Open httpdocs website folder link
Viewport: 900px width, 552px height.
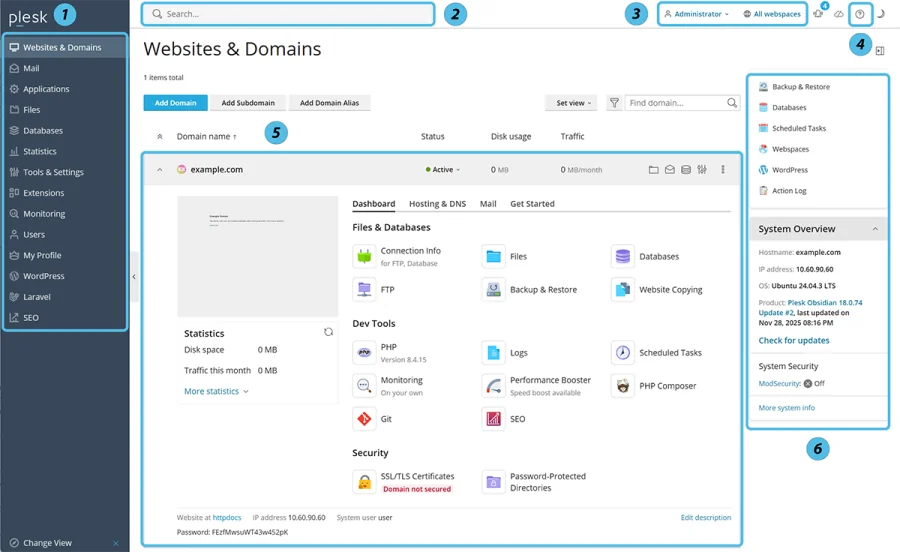click(227, 517)
